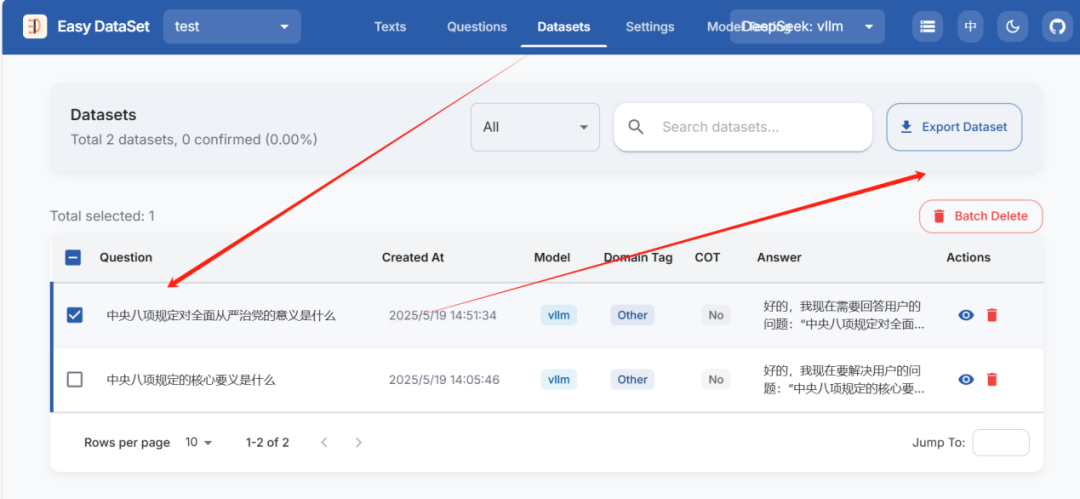This screenshot has width=1080, height=499.
Task: Click the Batch Delete button
Action: click(981, 216)
